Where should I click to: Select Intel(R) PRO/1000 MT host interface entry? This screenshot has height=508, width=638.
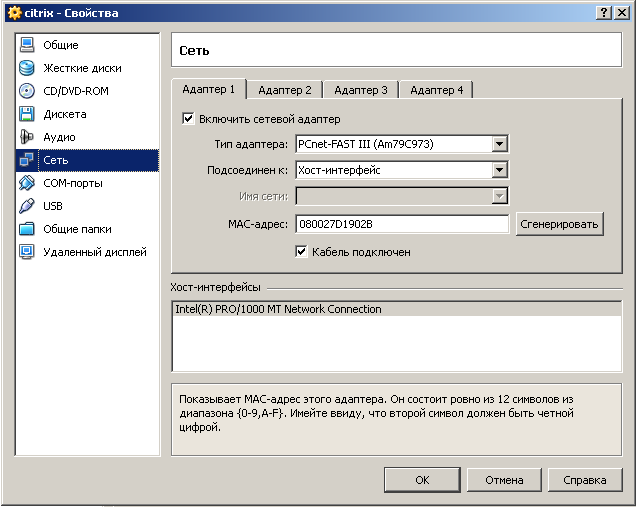pos(279,310)
